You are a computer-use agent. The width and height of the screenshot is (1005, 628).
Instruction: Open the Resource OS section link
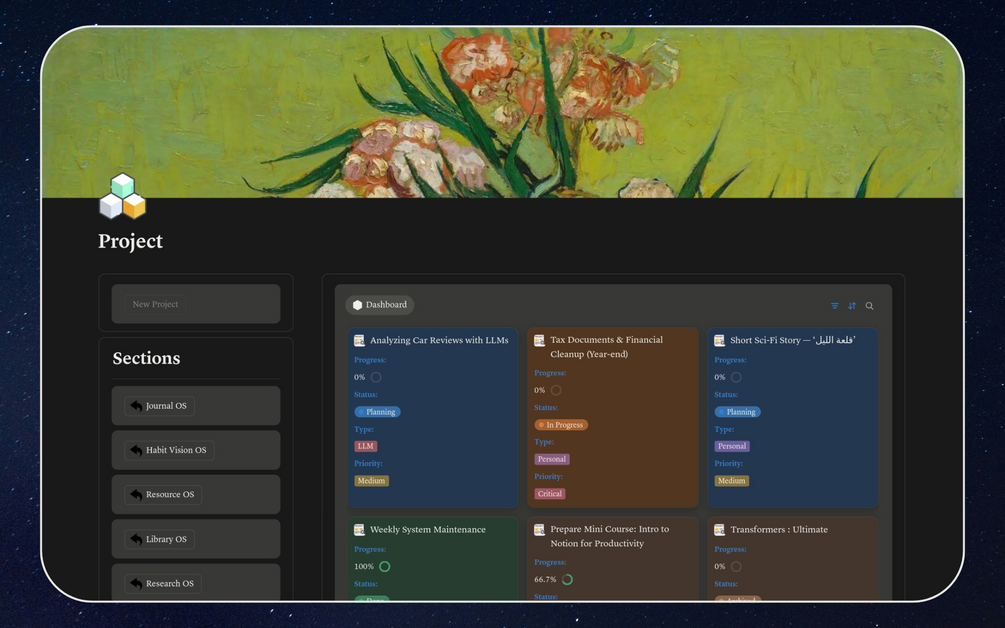pos(163,494)
